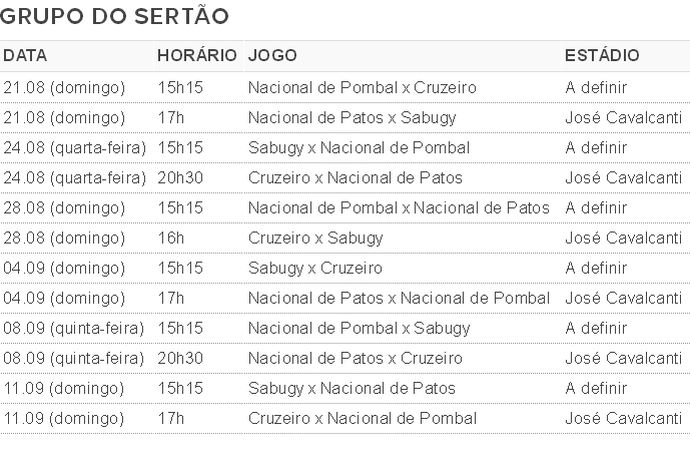The width and height of the screenshot is (690, 462).
Task: Select the 'Sabugy x Nacional de Pombal' match
Action: pyautogui.click(x=359, y=148)
